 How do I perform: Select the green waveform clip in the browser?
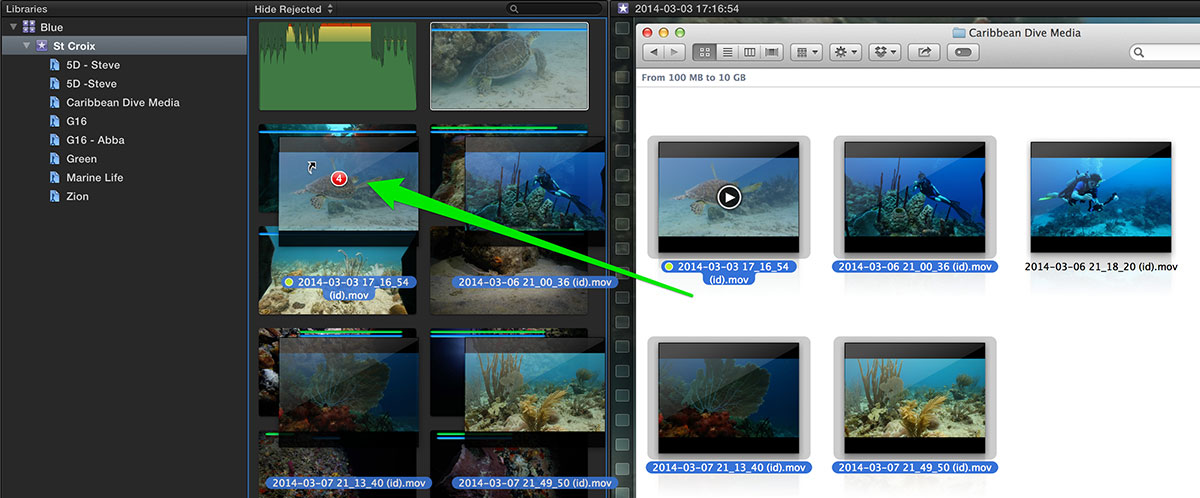click(337, 65)
